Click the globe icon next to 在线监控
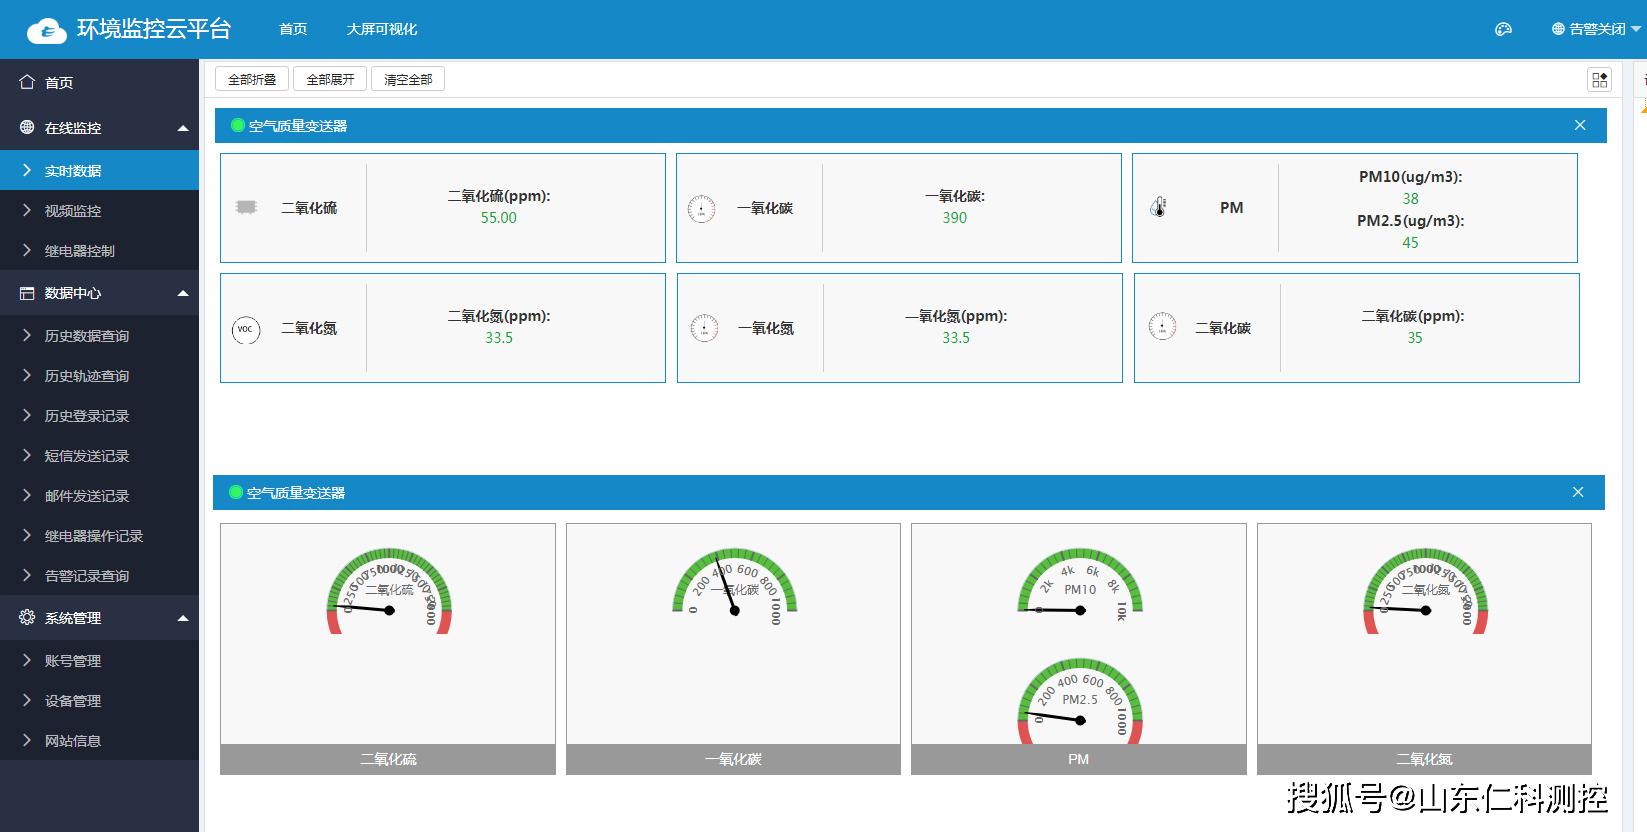1647x832 pixels. click(27, 127)
